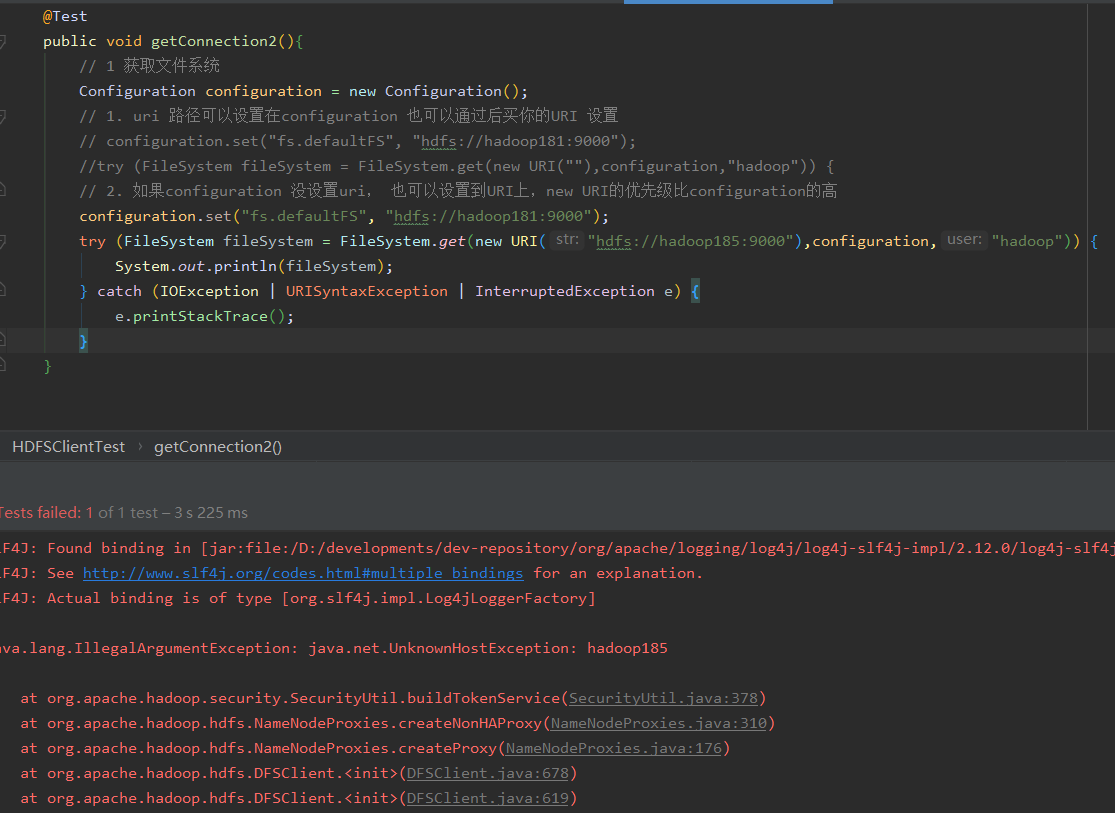
Task: Select the HDFSClientTest breadcrumb
Action: (68, 447)
